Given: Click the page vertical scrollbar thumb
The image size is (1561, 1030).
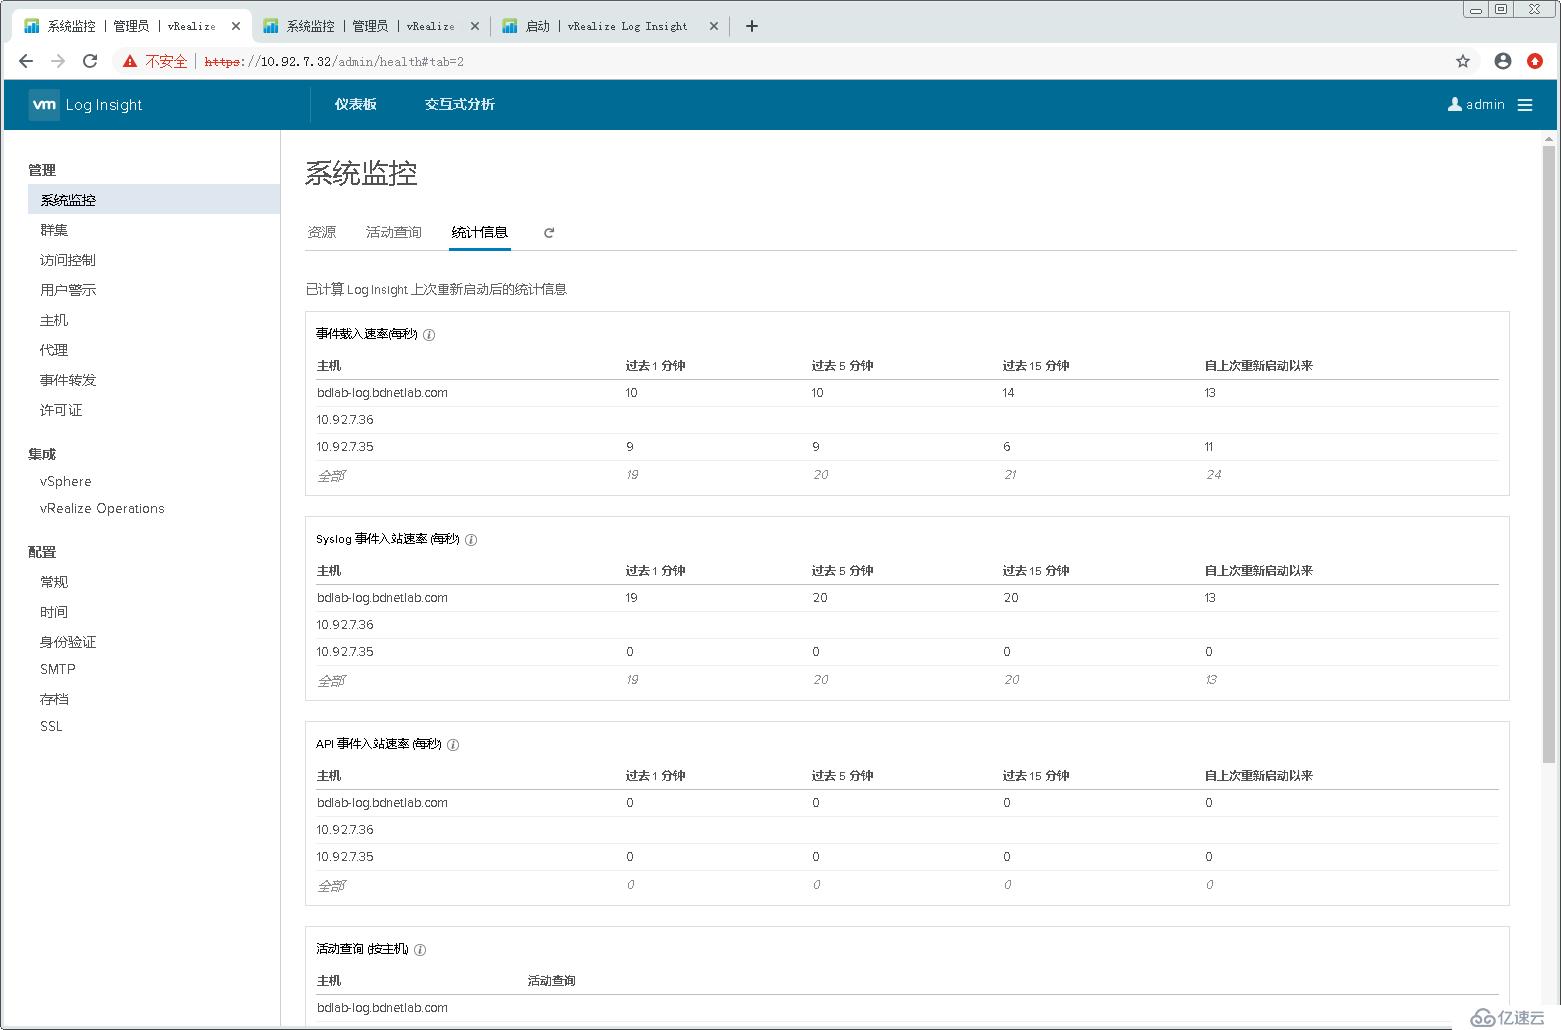Looking at the screenshot, I should [x=1549, y=455].
